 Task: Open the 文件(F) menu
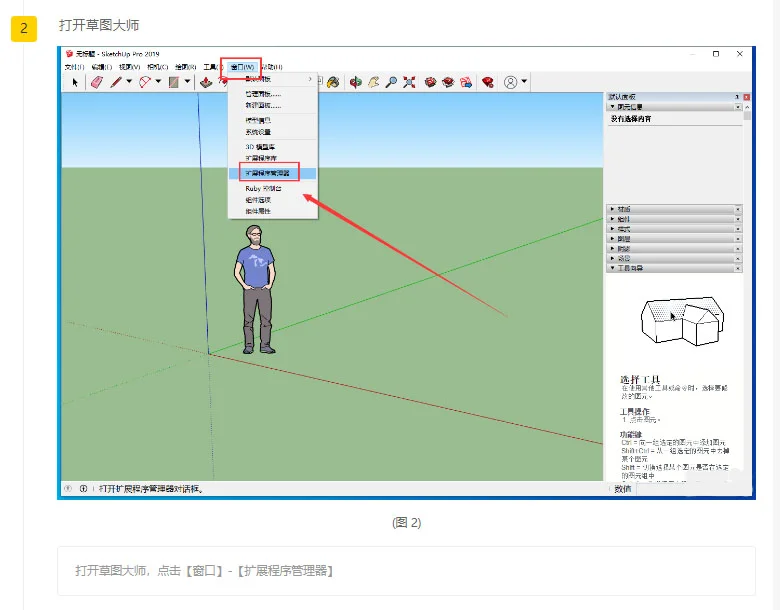tap(75, 67)
